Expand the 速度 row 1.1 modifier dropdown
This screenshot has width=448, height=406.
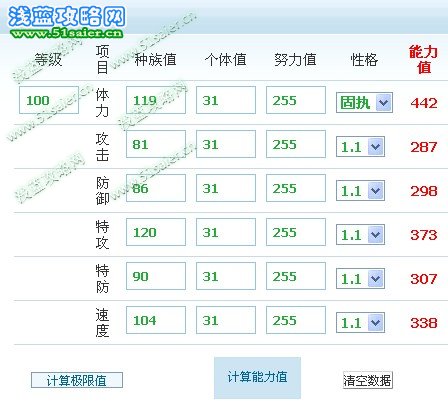(x=360, y=323)
